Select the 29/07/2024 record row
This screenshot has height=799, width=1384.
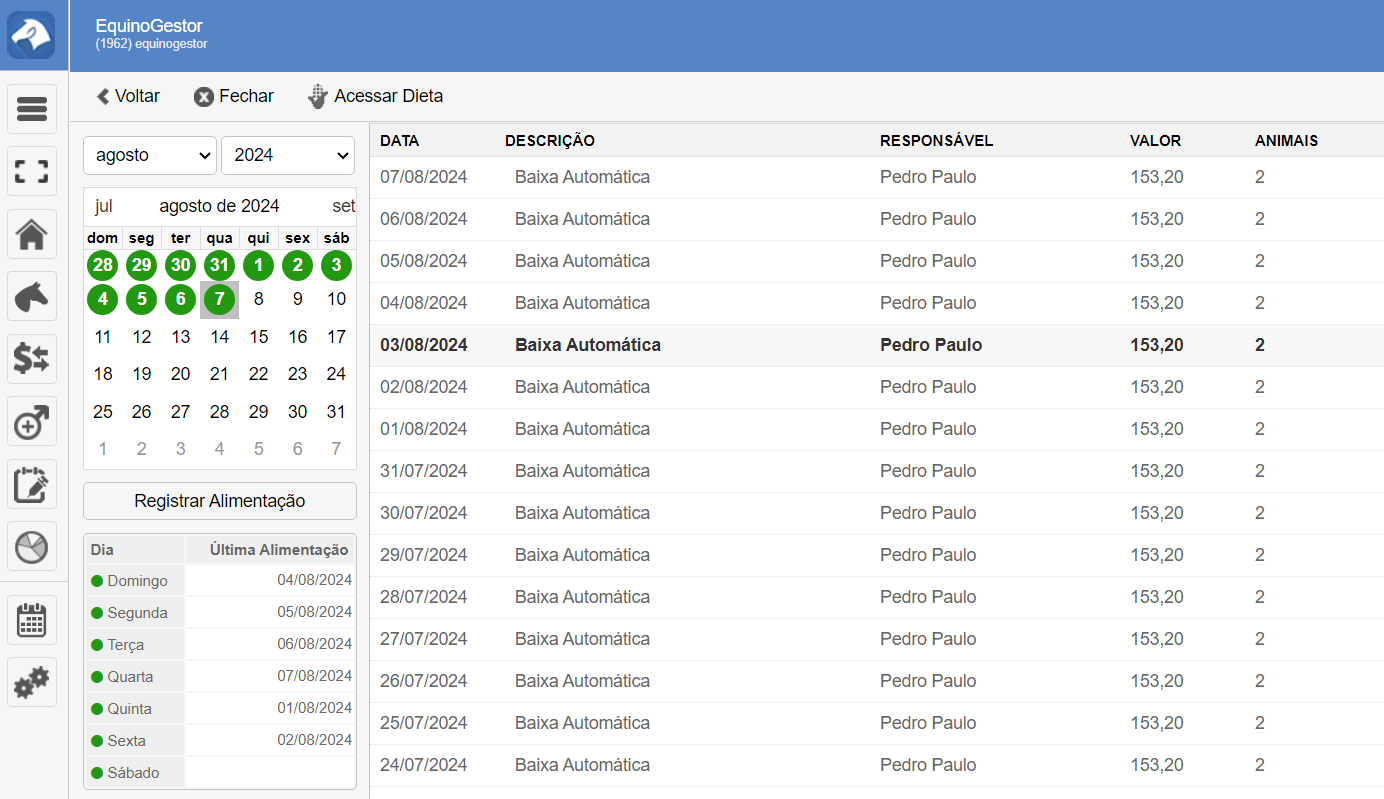877,555
